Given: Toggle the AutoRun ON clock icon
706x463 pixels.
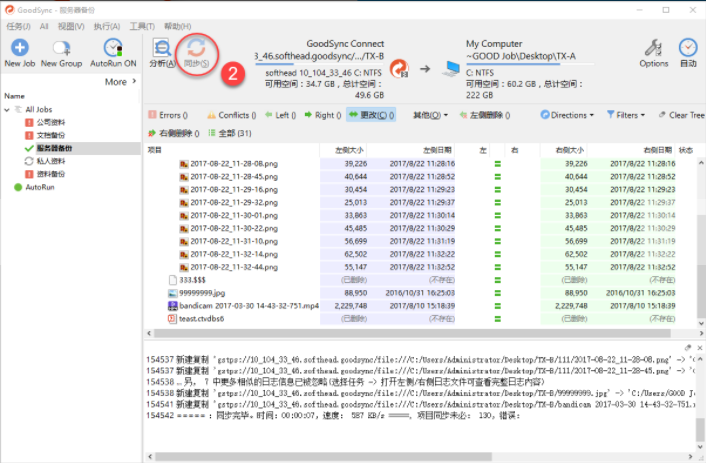Looking at the screenshot, I should [x=113, y=48].
